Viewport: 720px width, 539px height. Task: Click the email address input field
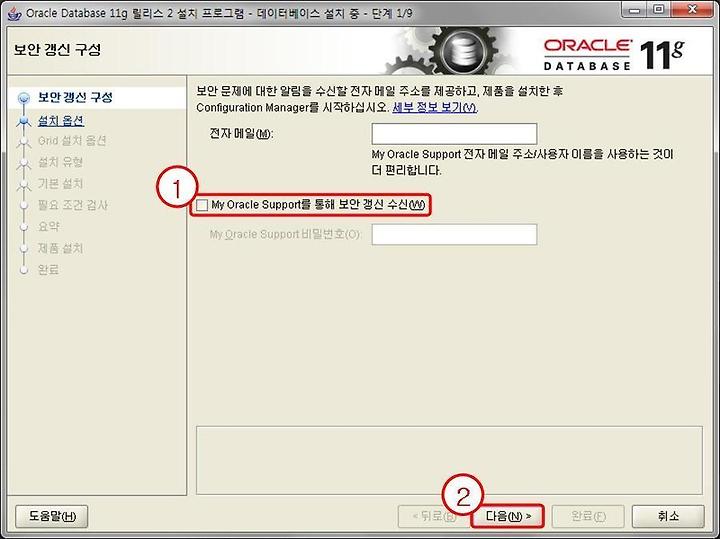pos(454,134)
